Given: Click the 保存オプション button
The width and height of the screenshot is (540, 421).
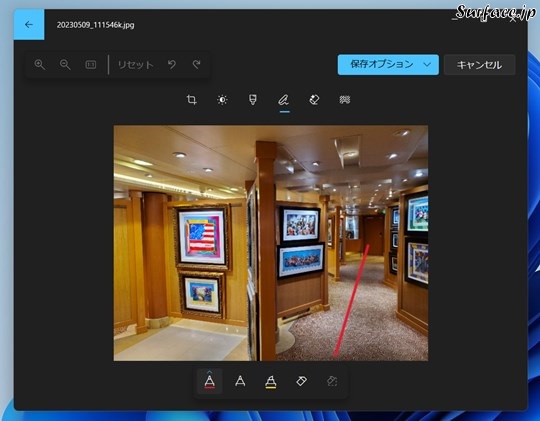Looking at the screenshot, I should point(388,64).
